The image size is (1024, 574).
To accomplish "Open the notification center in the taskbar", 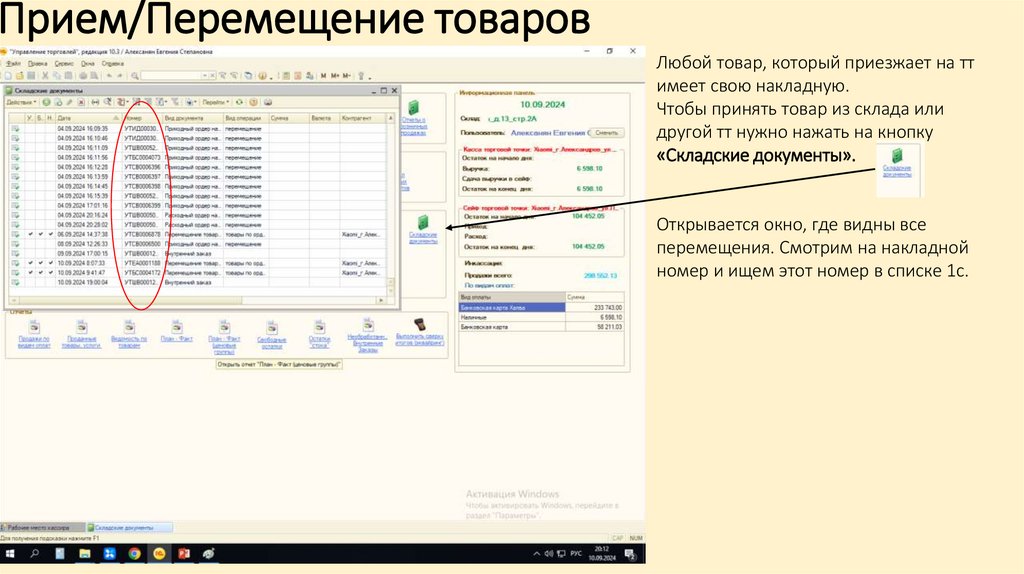I will pos(630,554).
